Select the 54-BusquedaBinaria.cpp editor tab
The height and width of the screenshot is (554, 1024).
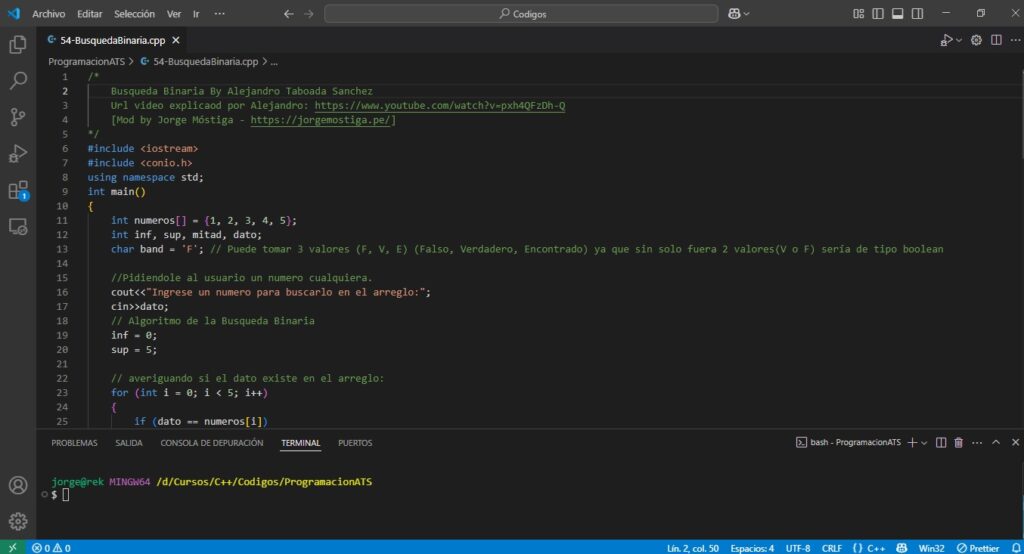[112, 41]
